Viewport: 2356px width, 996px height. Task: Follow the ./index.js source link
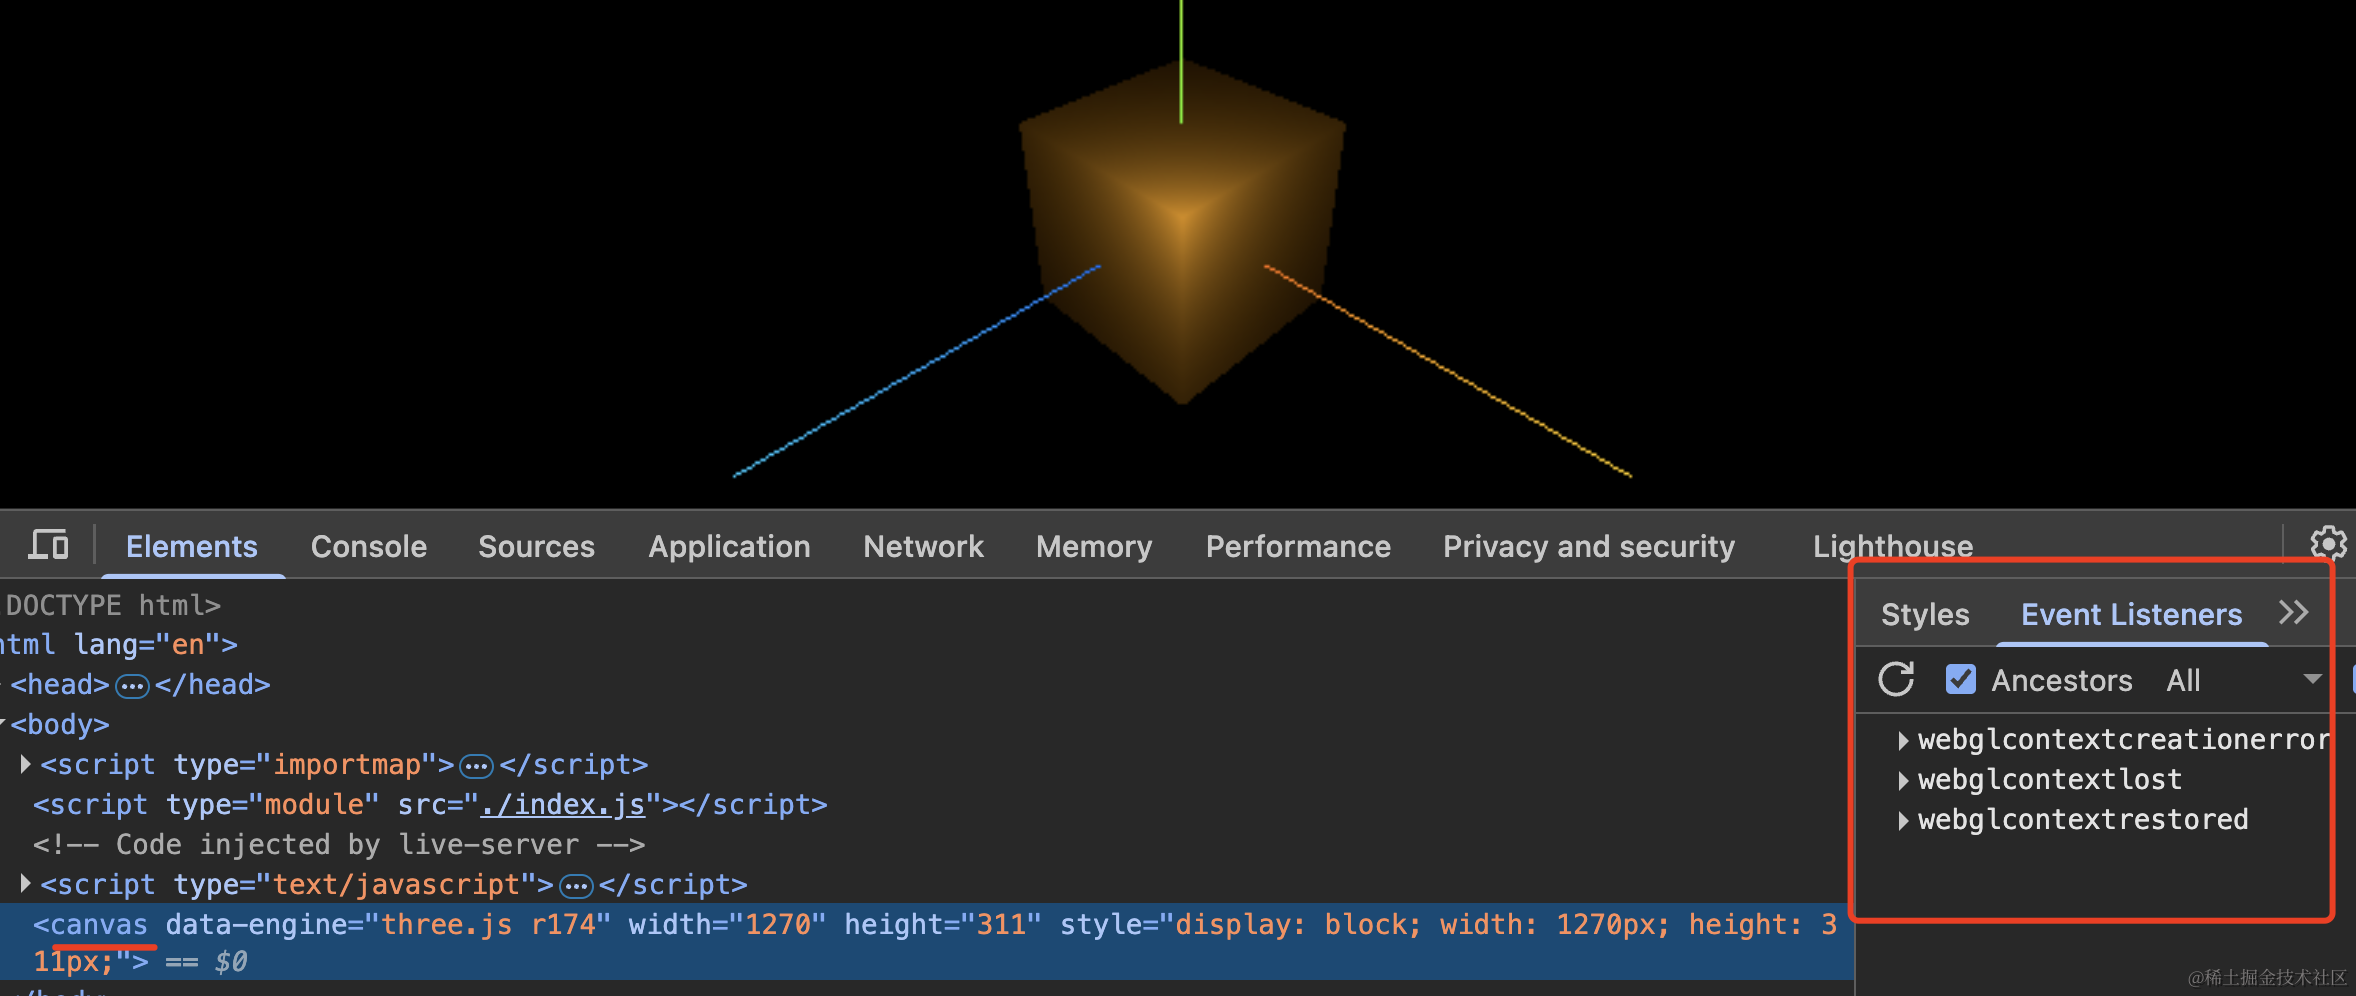(563, 805)
